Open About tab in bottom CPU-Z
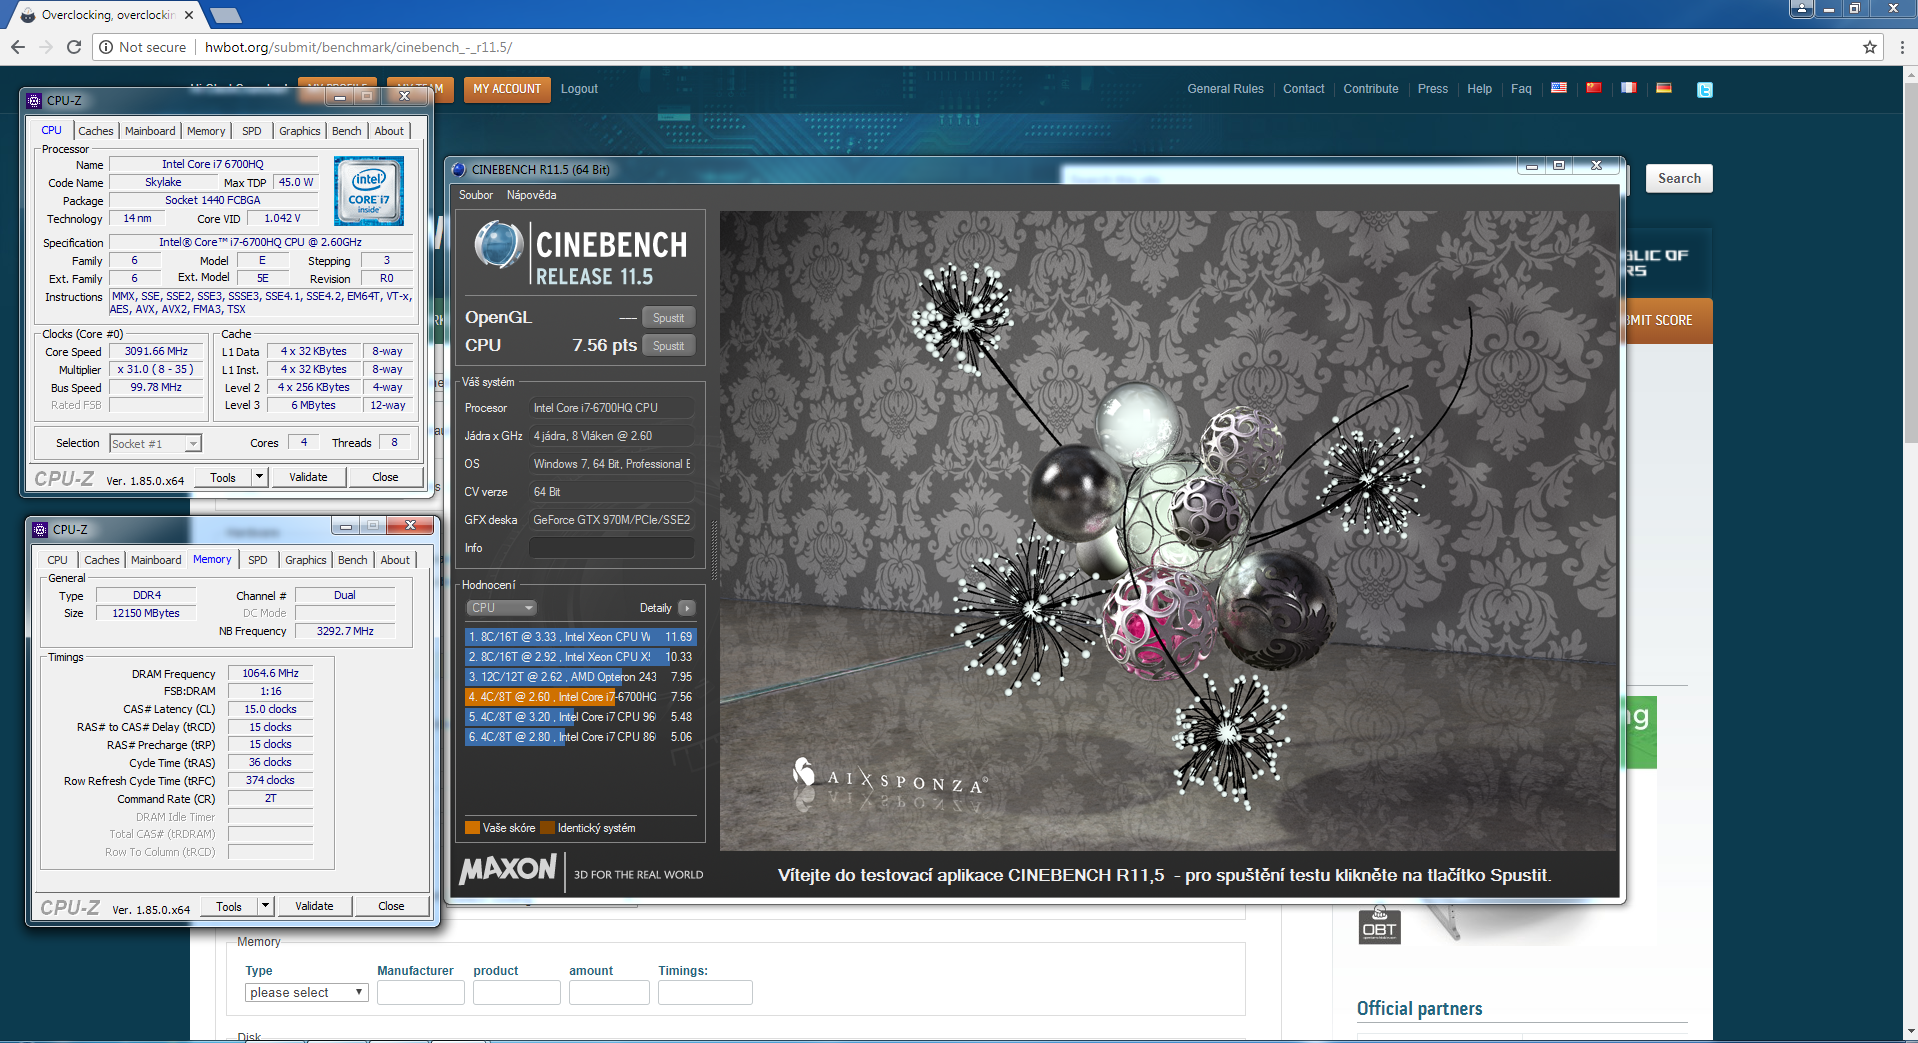The height and width of the screenshot is (1043, 1918). point(395,560)
